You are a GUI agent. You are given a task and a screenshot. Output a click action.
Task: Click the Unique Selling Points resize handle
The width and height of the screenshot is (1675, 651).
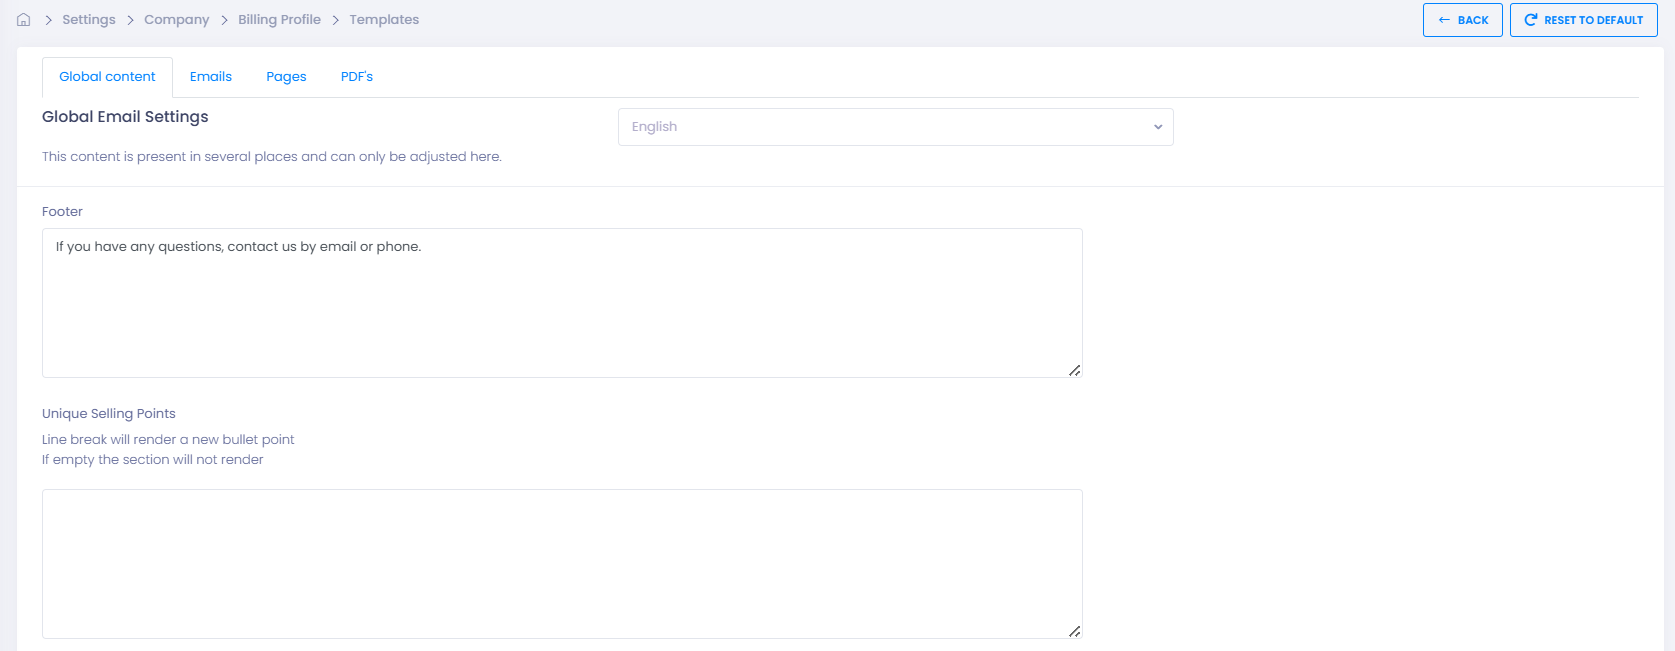[1074, 631]
